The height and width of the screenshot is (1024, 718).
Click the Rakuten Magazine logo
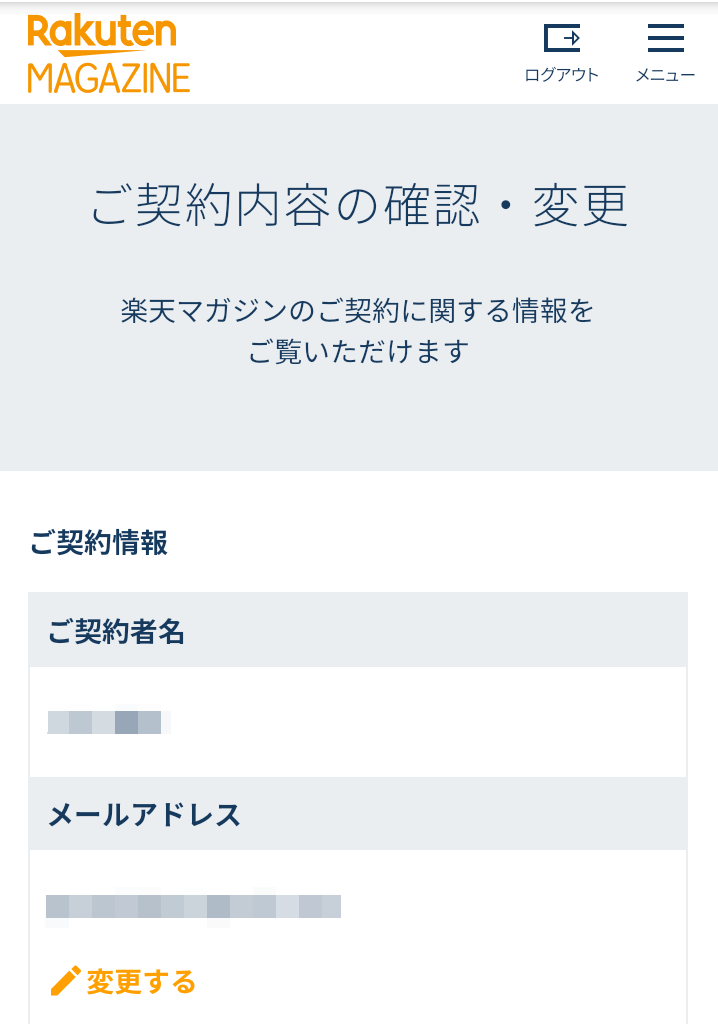pos(108,54)
